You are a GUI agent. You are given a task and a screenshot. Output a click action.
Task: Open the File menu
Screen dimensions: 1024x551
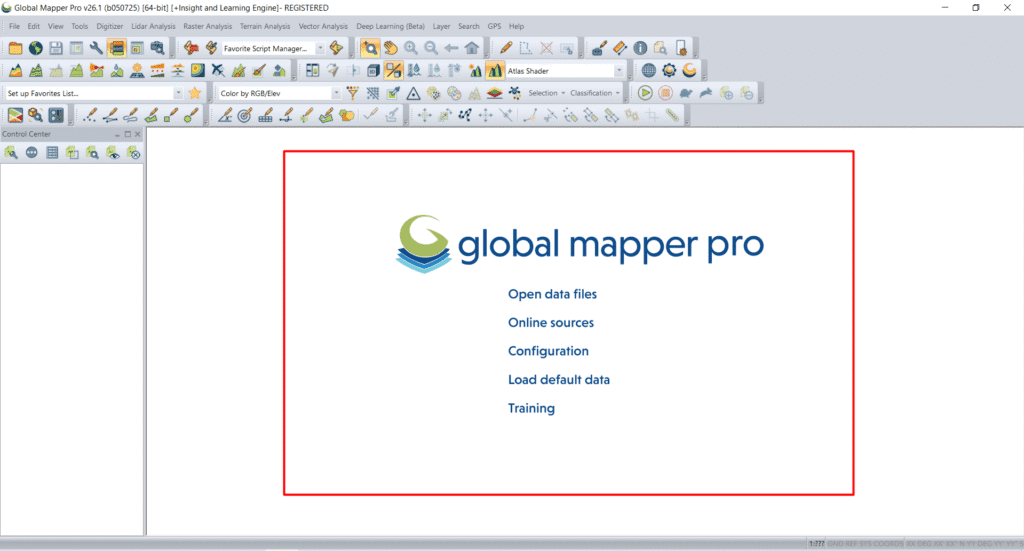14,26
